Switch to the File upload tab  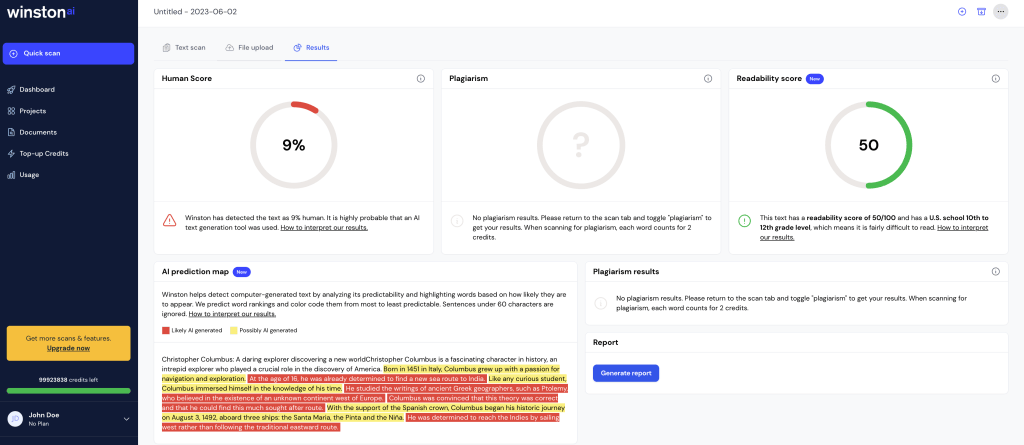point(249,48)
